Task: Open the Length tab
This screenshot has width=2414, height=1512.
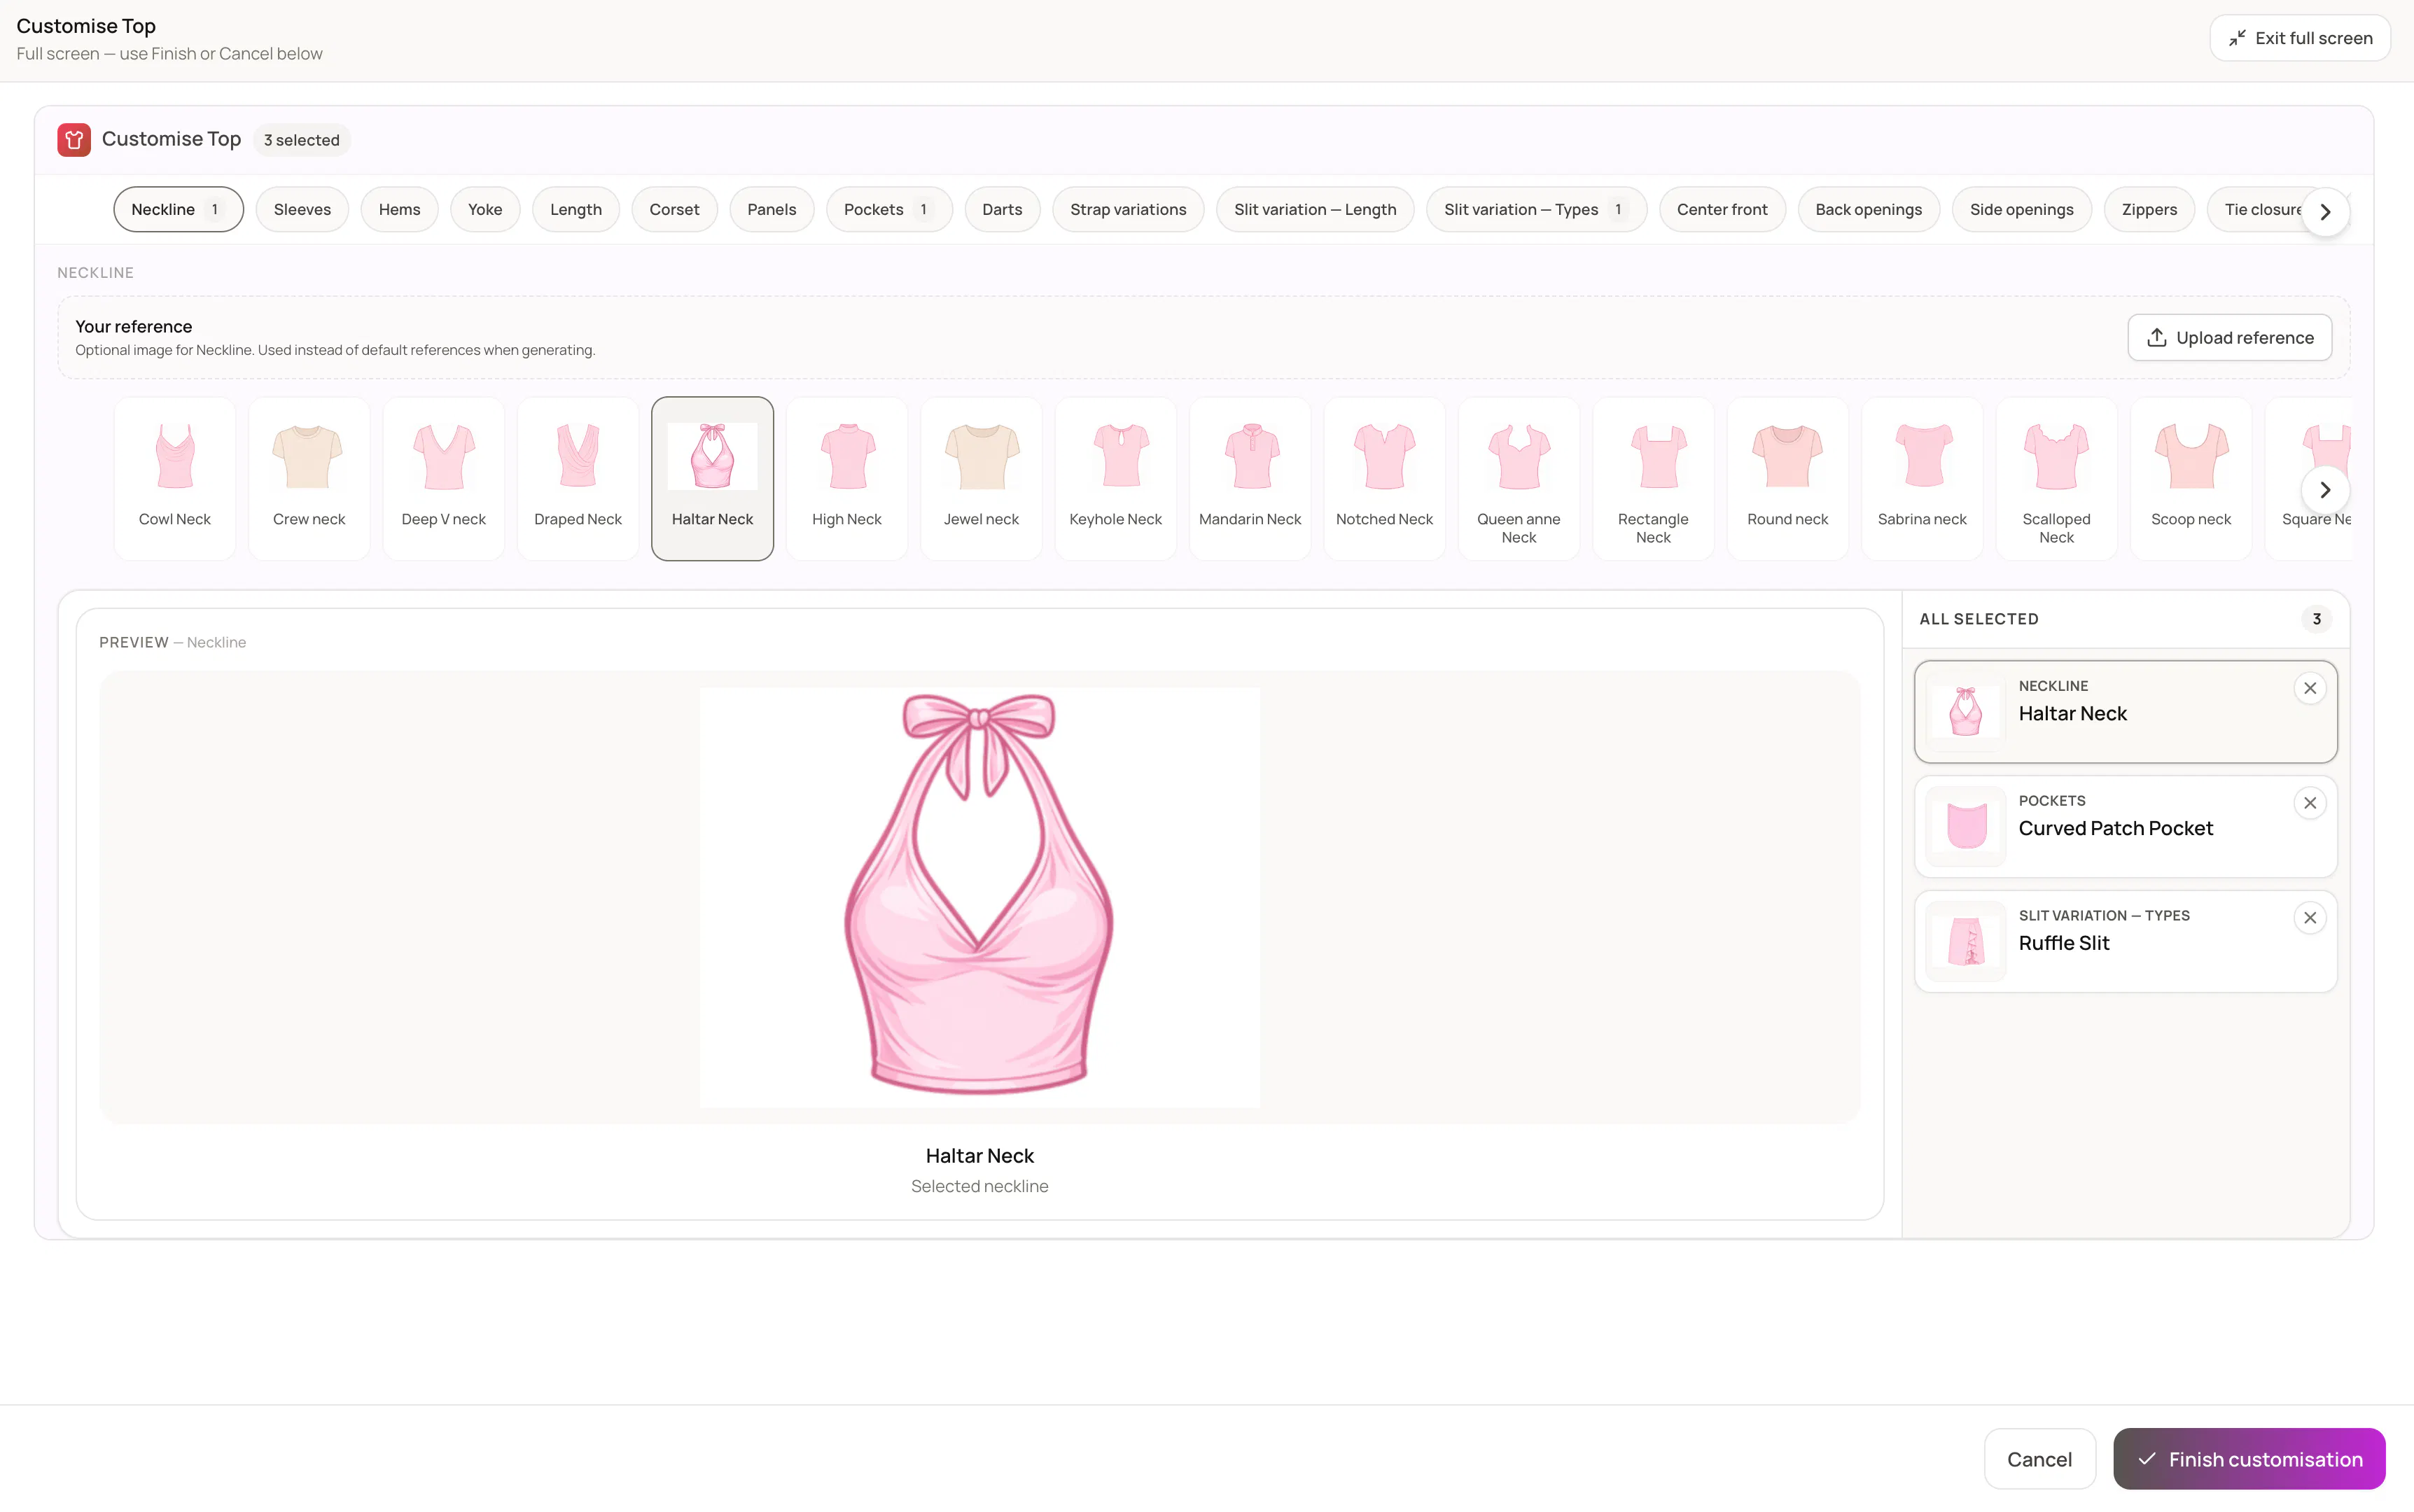Action: coord(576,210)
